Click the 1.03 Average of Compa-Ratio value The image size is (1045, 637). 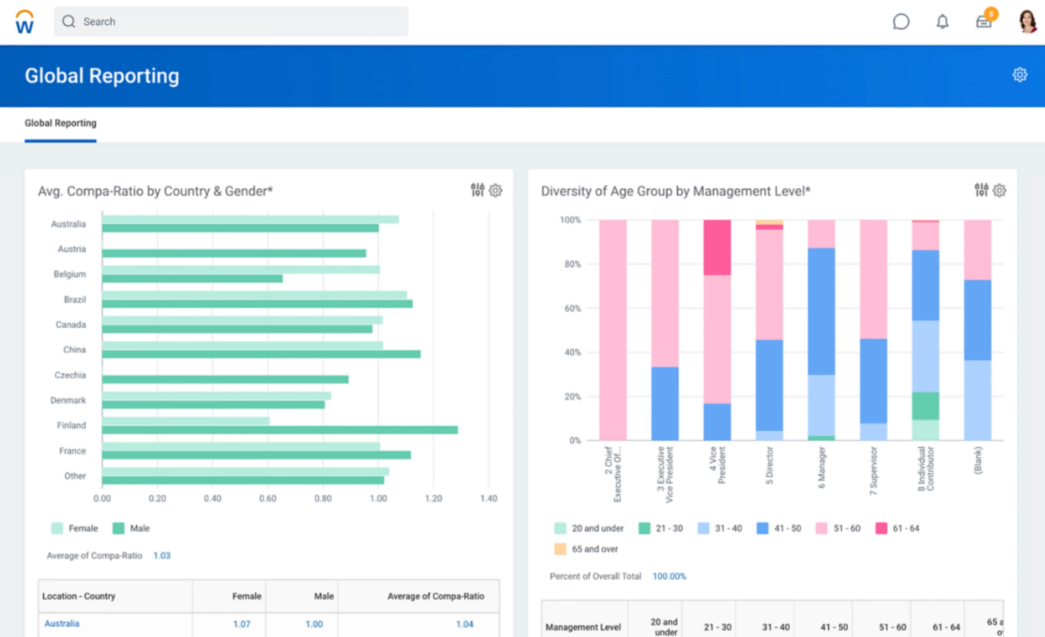click(162, 555)
